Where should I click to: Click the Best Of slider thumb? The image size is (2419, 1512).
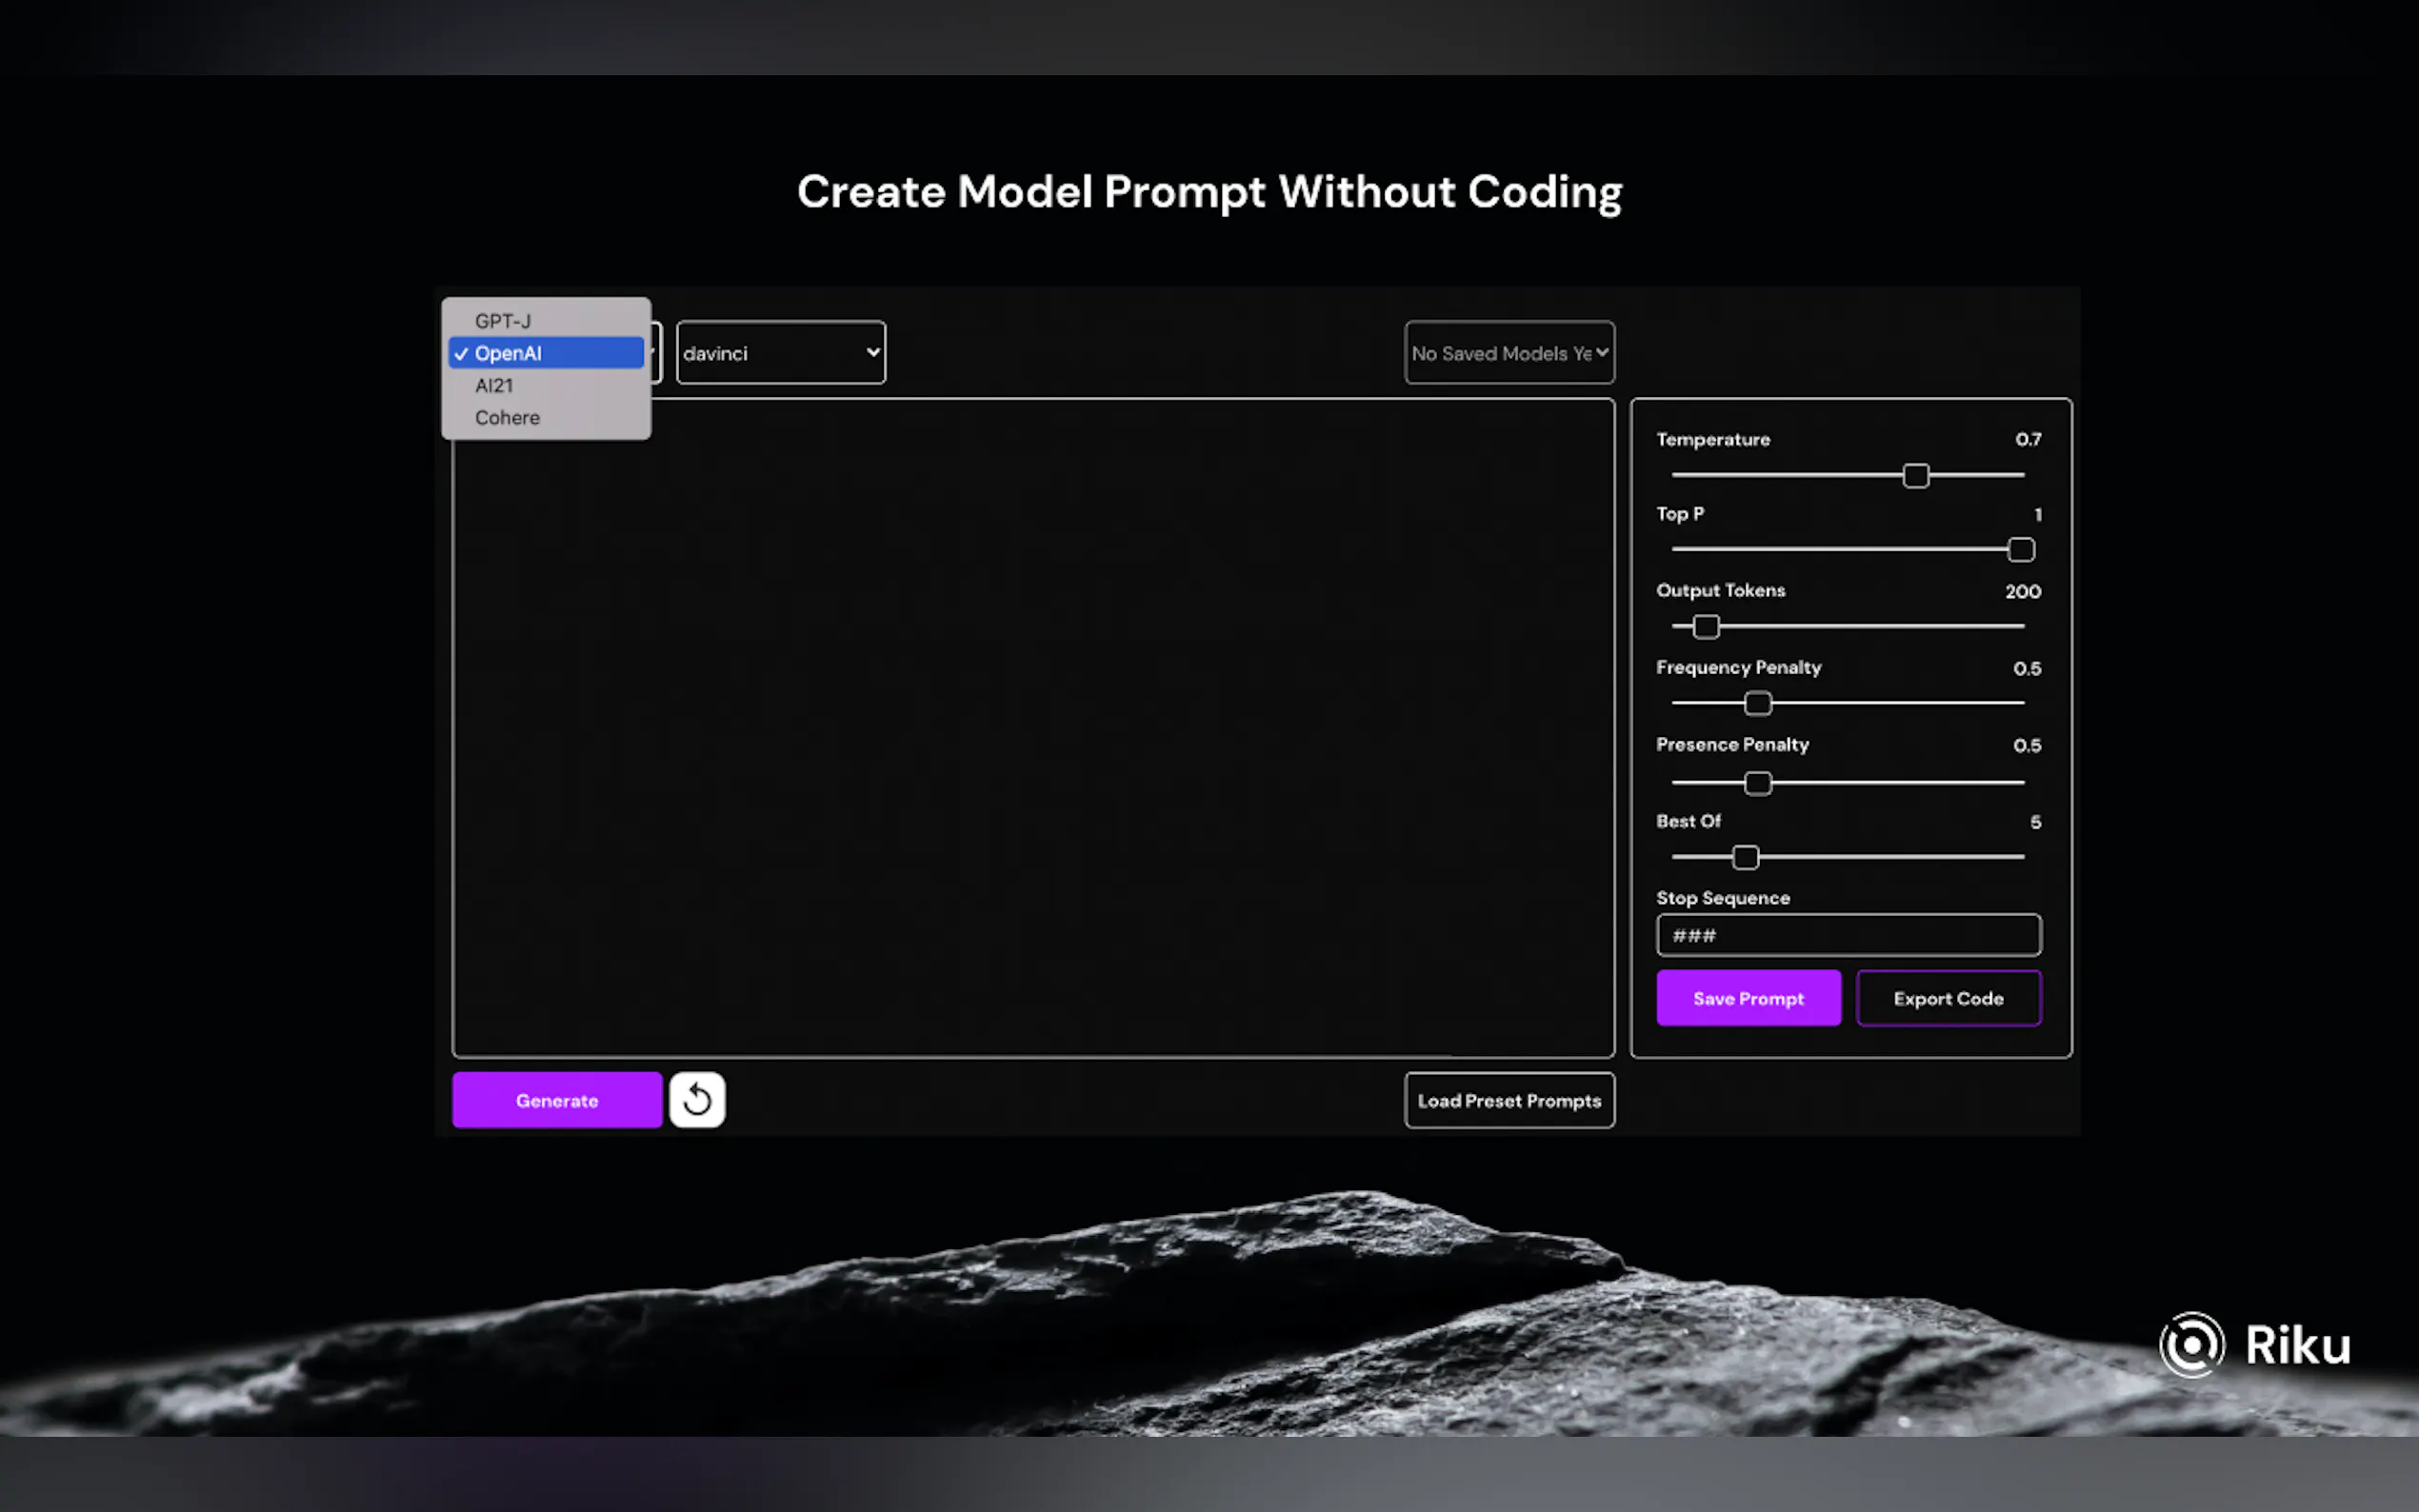(1745, 858)
